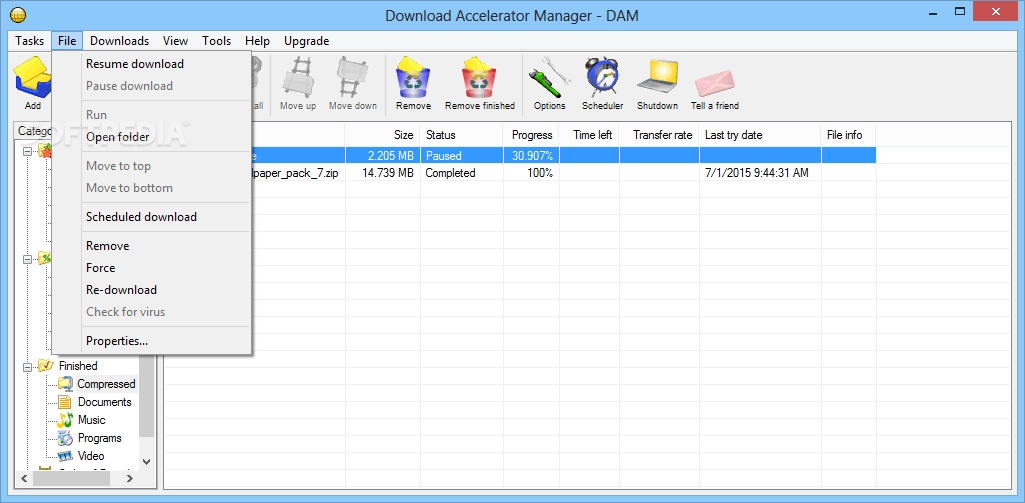Screen dimensions: 1025x503
Task: Click the Programs category icon
Action: (x=65, y=438)
